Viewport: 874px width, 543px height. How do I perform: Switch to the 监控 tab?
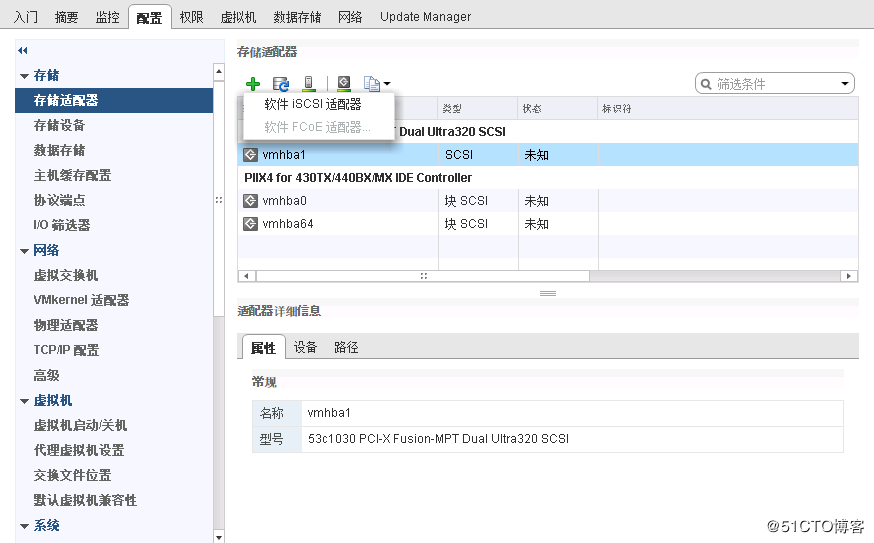tap(108, 17)
